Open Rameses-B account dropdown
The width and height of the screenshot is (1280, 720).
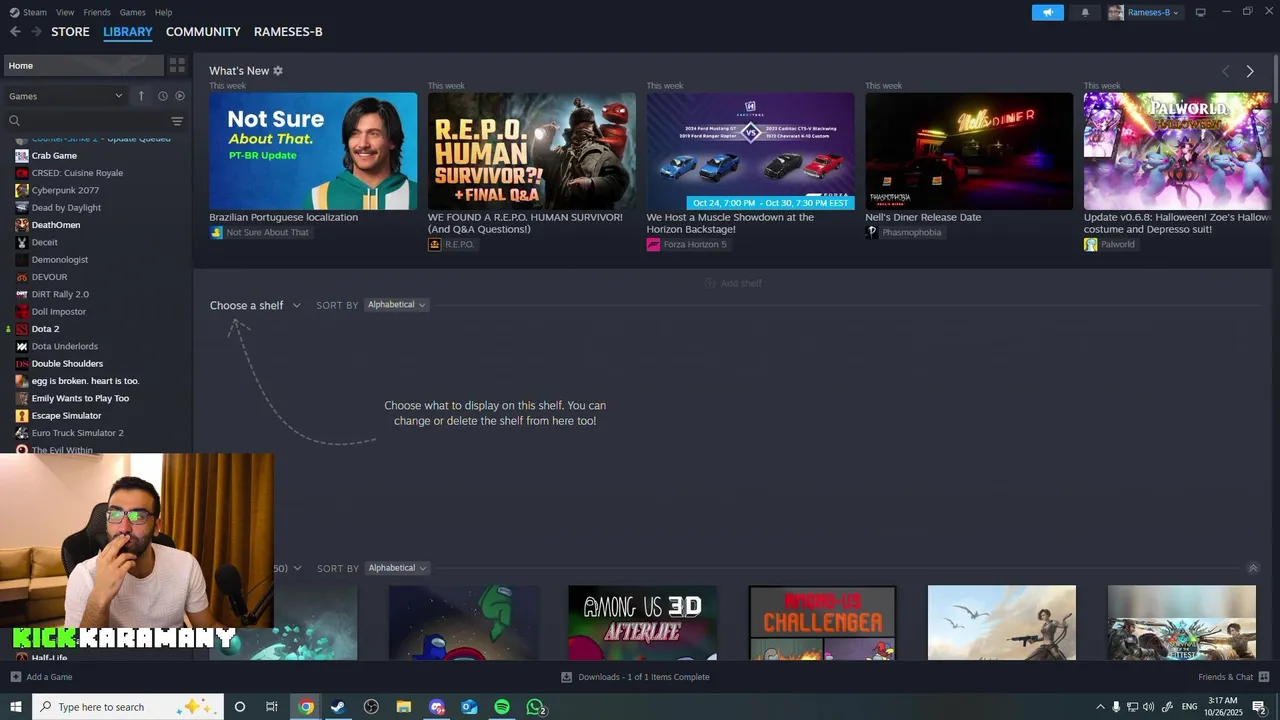pos(1144,12)
